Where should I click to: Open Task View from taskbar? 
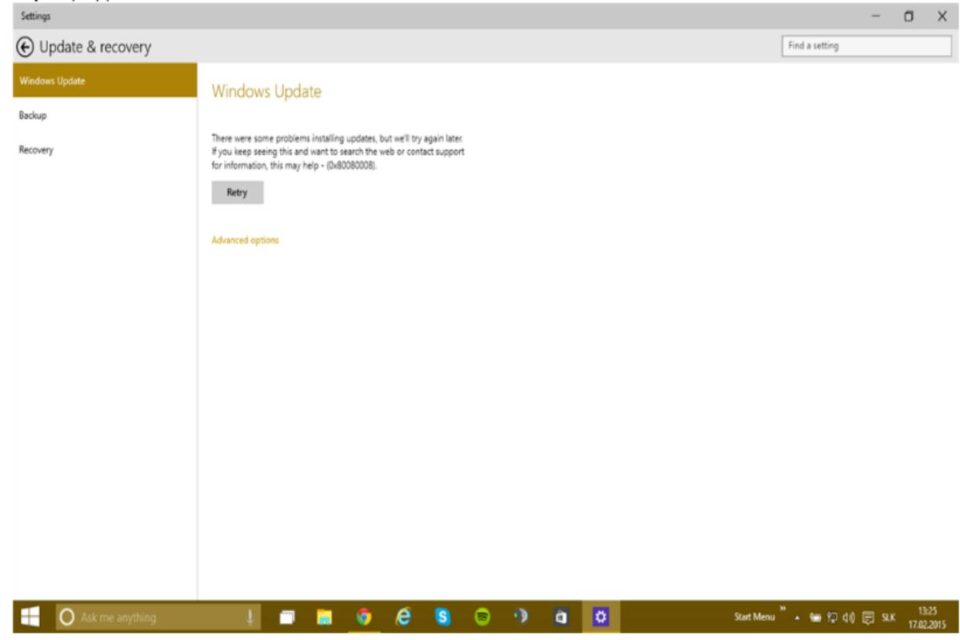(287, 617)
